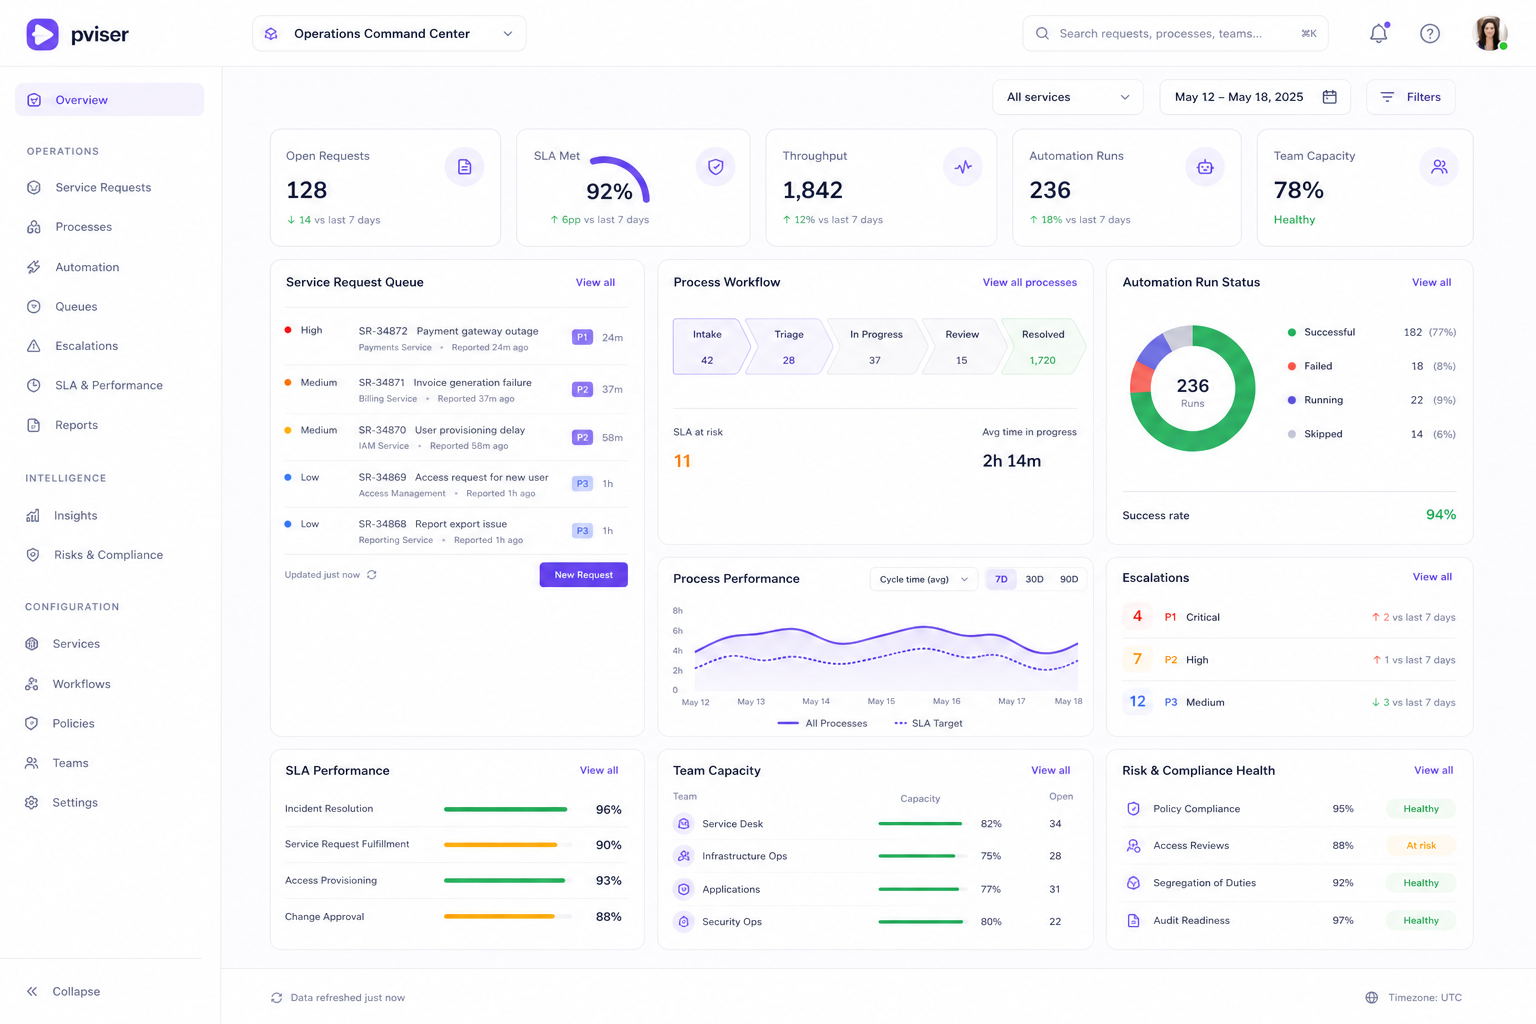Click the Team Capacity people icon
This screenshot has width=1536, height=1024.
click(x=1439, y=167)
